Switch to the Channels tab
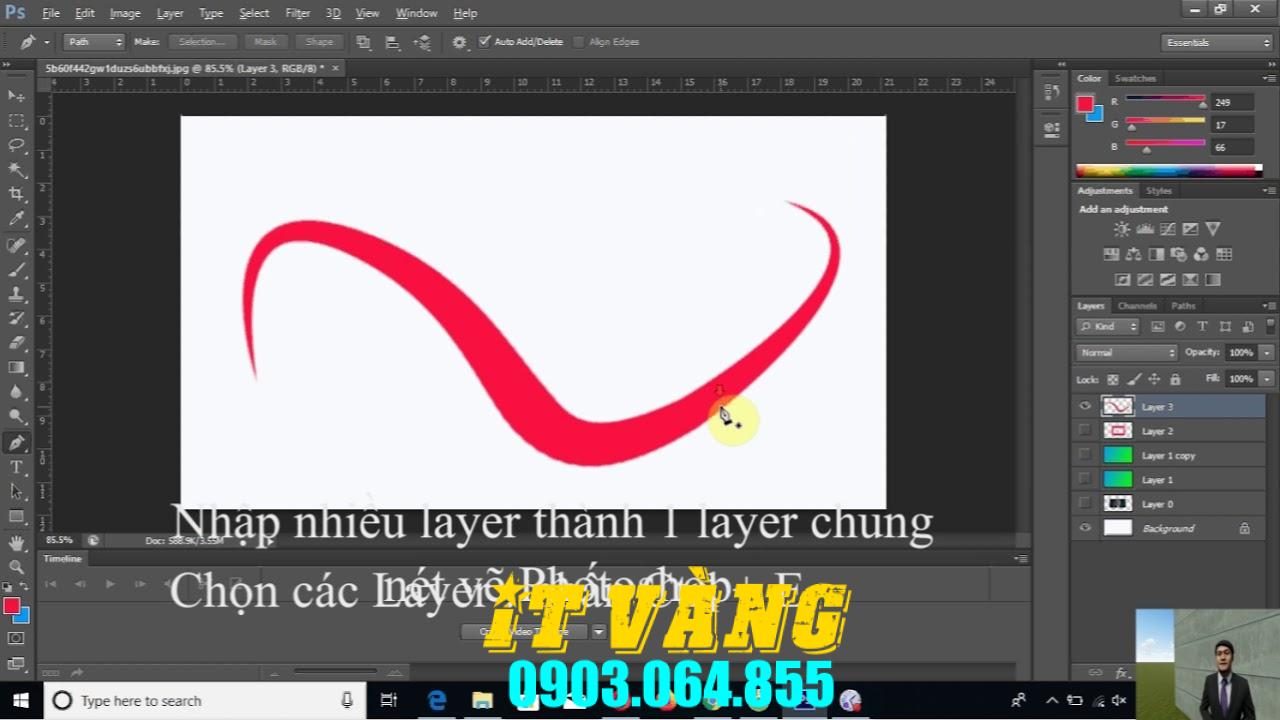1280x720 pixels. pos(1137,306)
